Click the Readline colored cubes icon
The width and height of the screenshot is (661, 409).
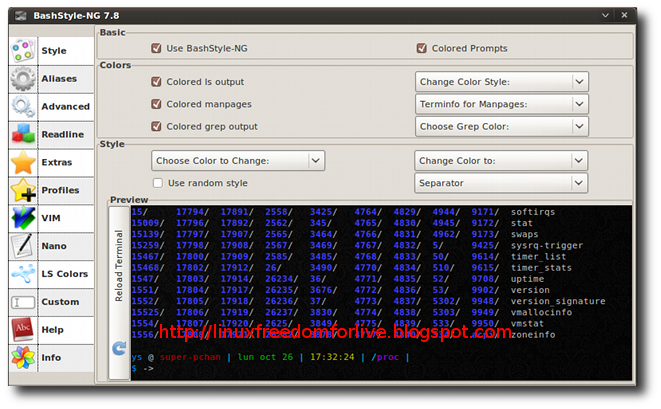[23, 134]
